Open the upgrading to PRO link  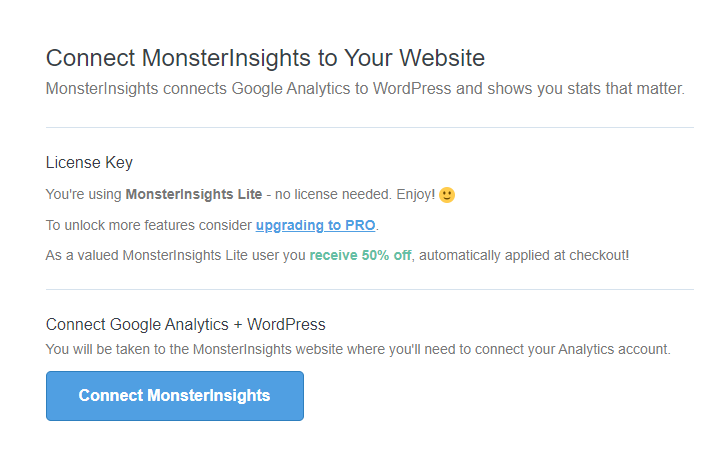pyautogui.click(x=315, y=225)
